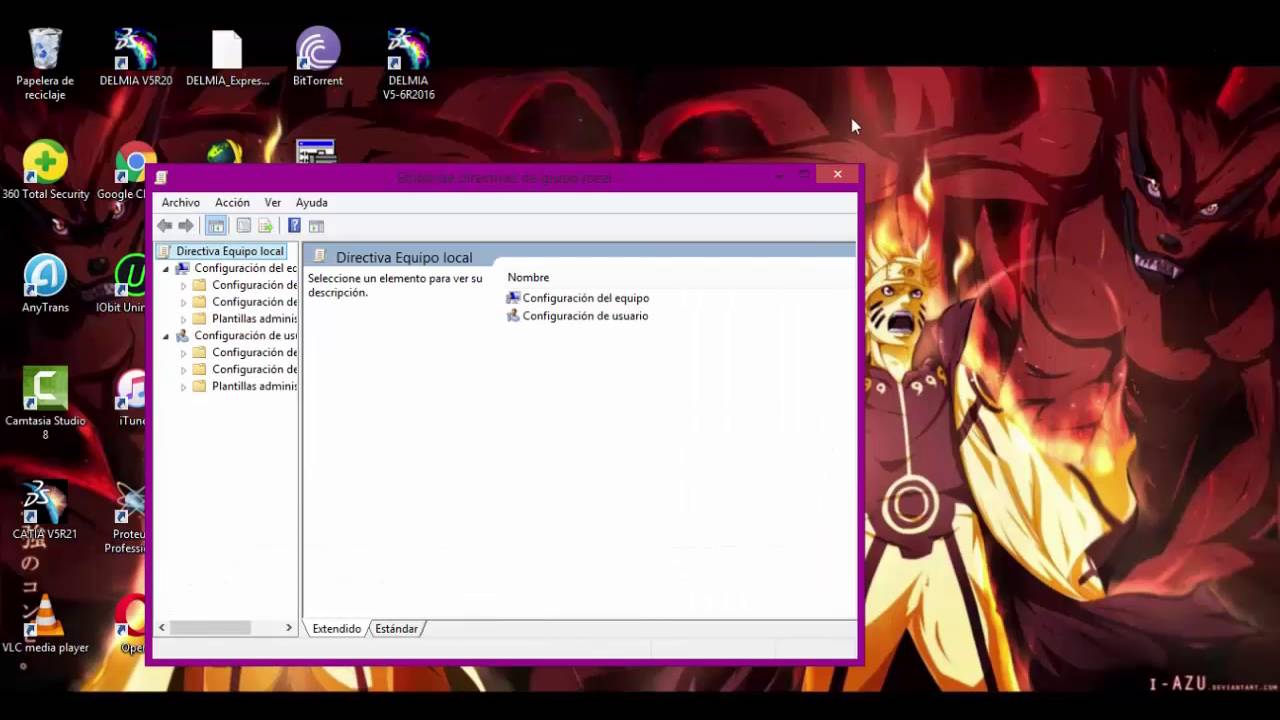Launch AnyTrans from the desktop
The width and height of the screenshot is (1280, 720).
(45, 284)
